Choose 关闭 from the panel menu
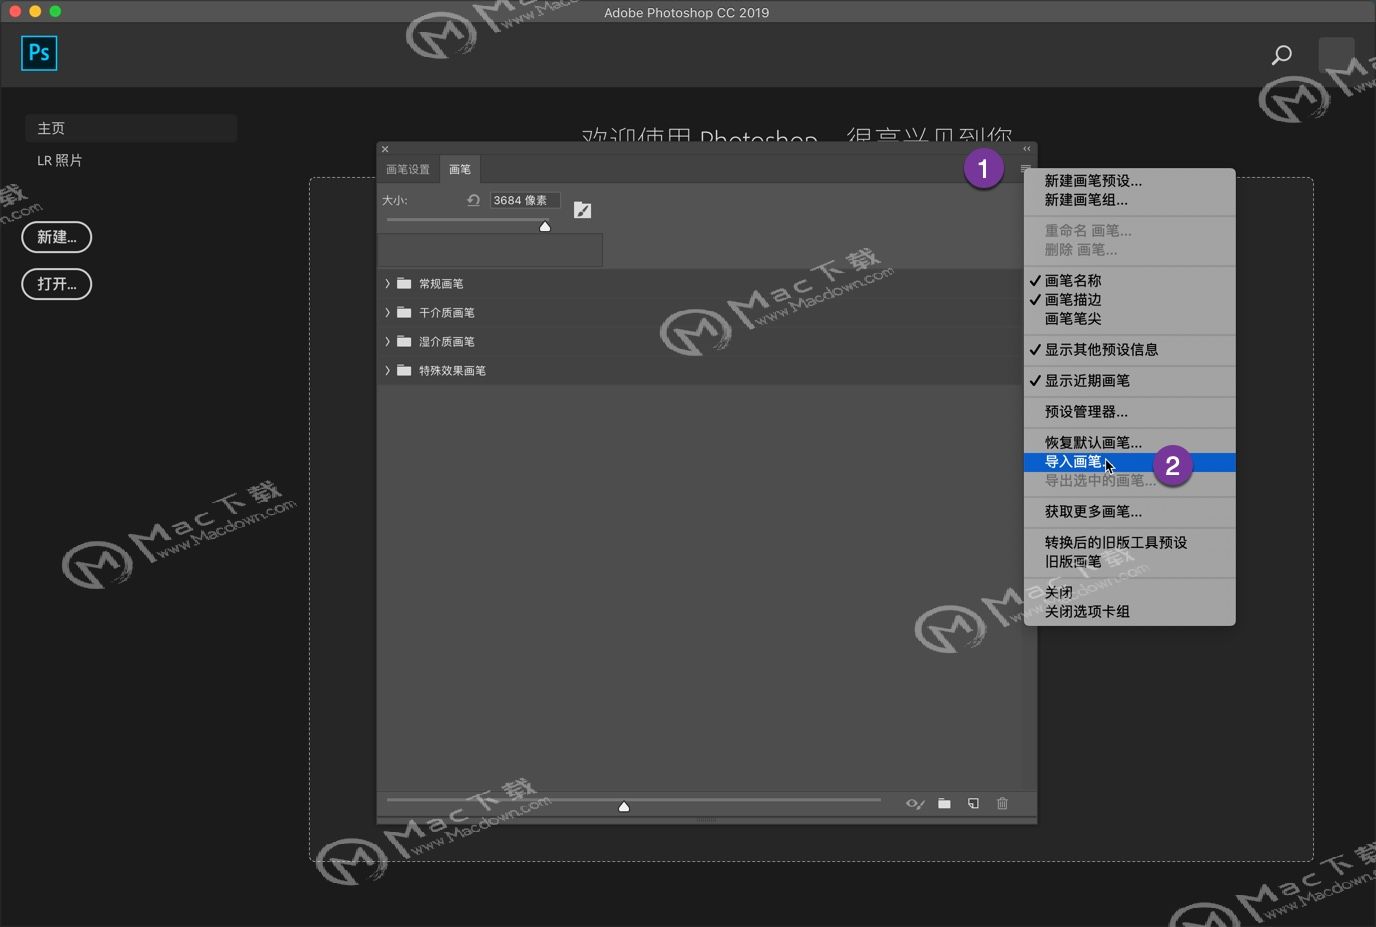 (1129, 593)
